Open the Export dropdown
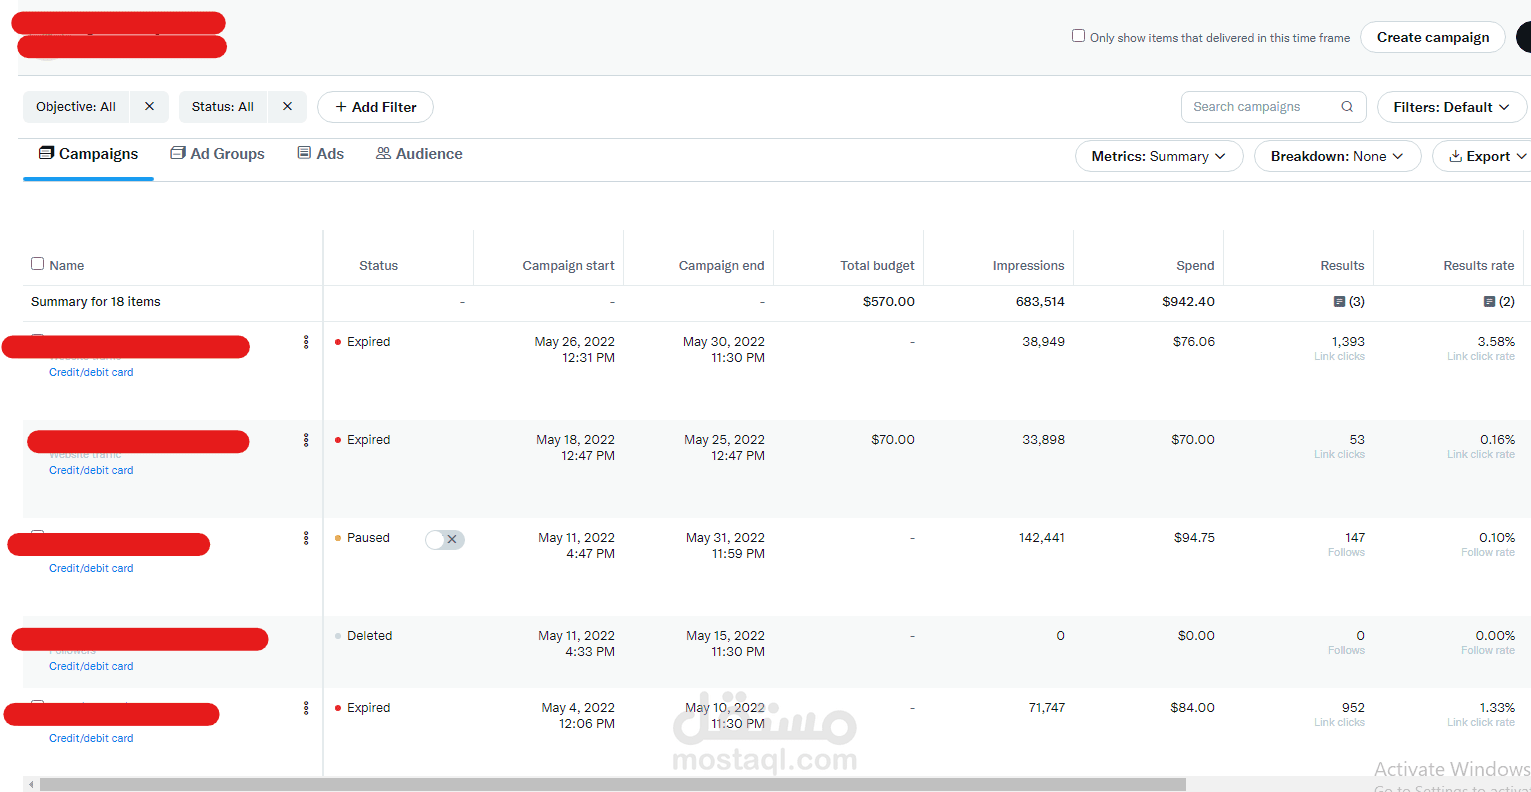Screen dimensions: 1531x792 [1482, 156]
